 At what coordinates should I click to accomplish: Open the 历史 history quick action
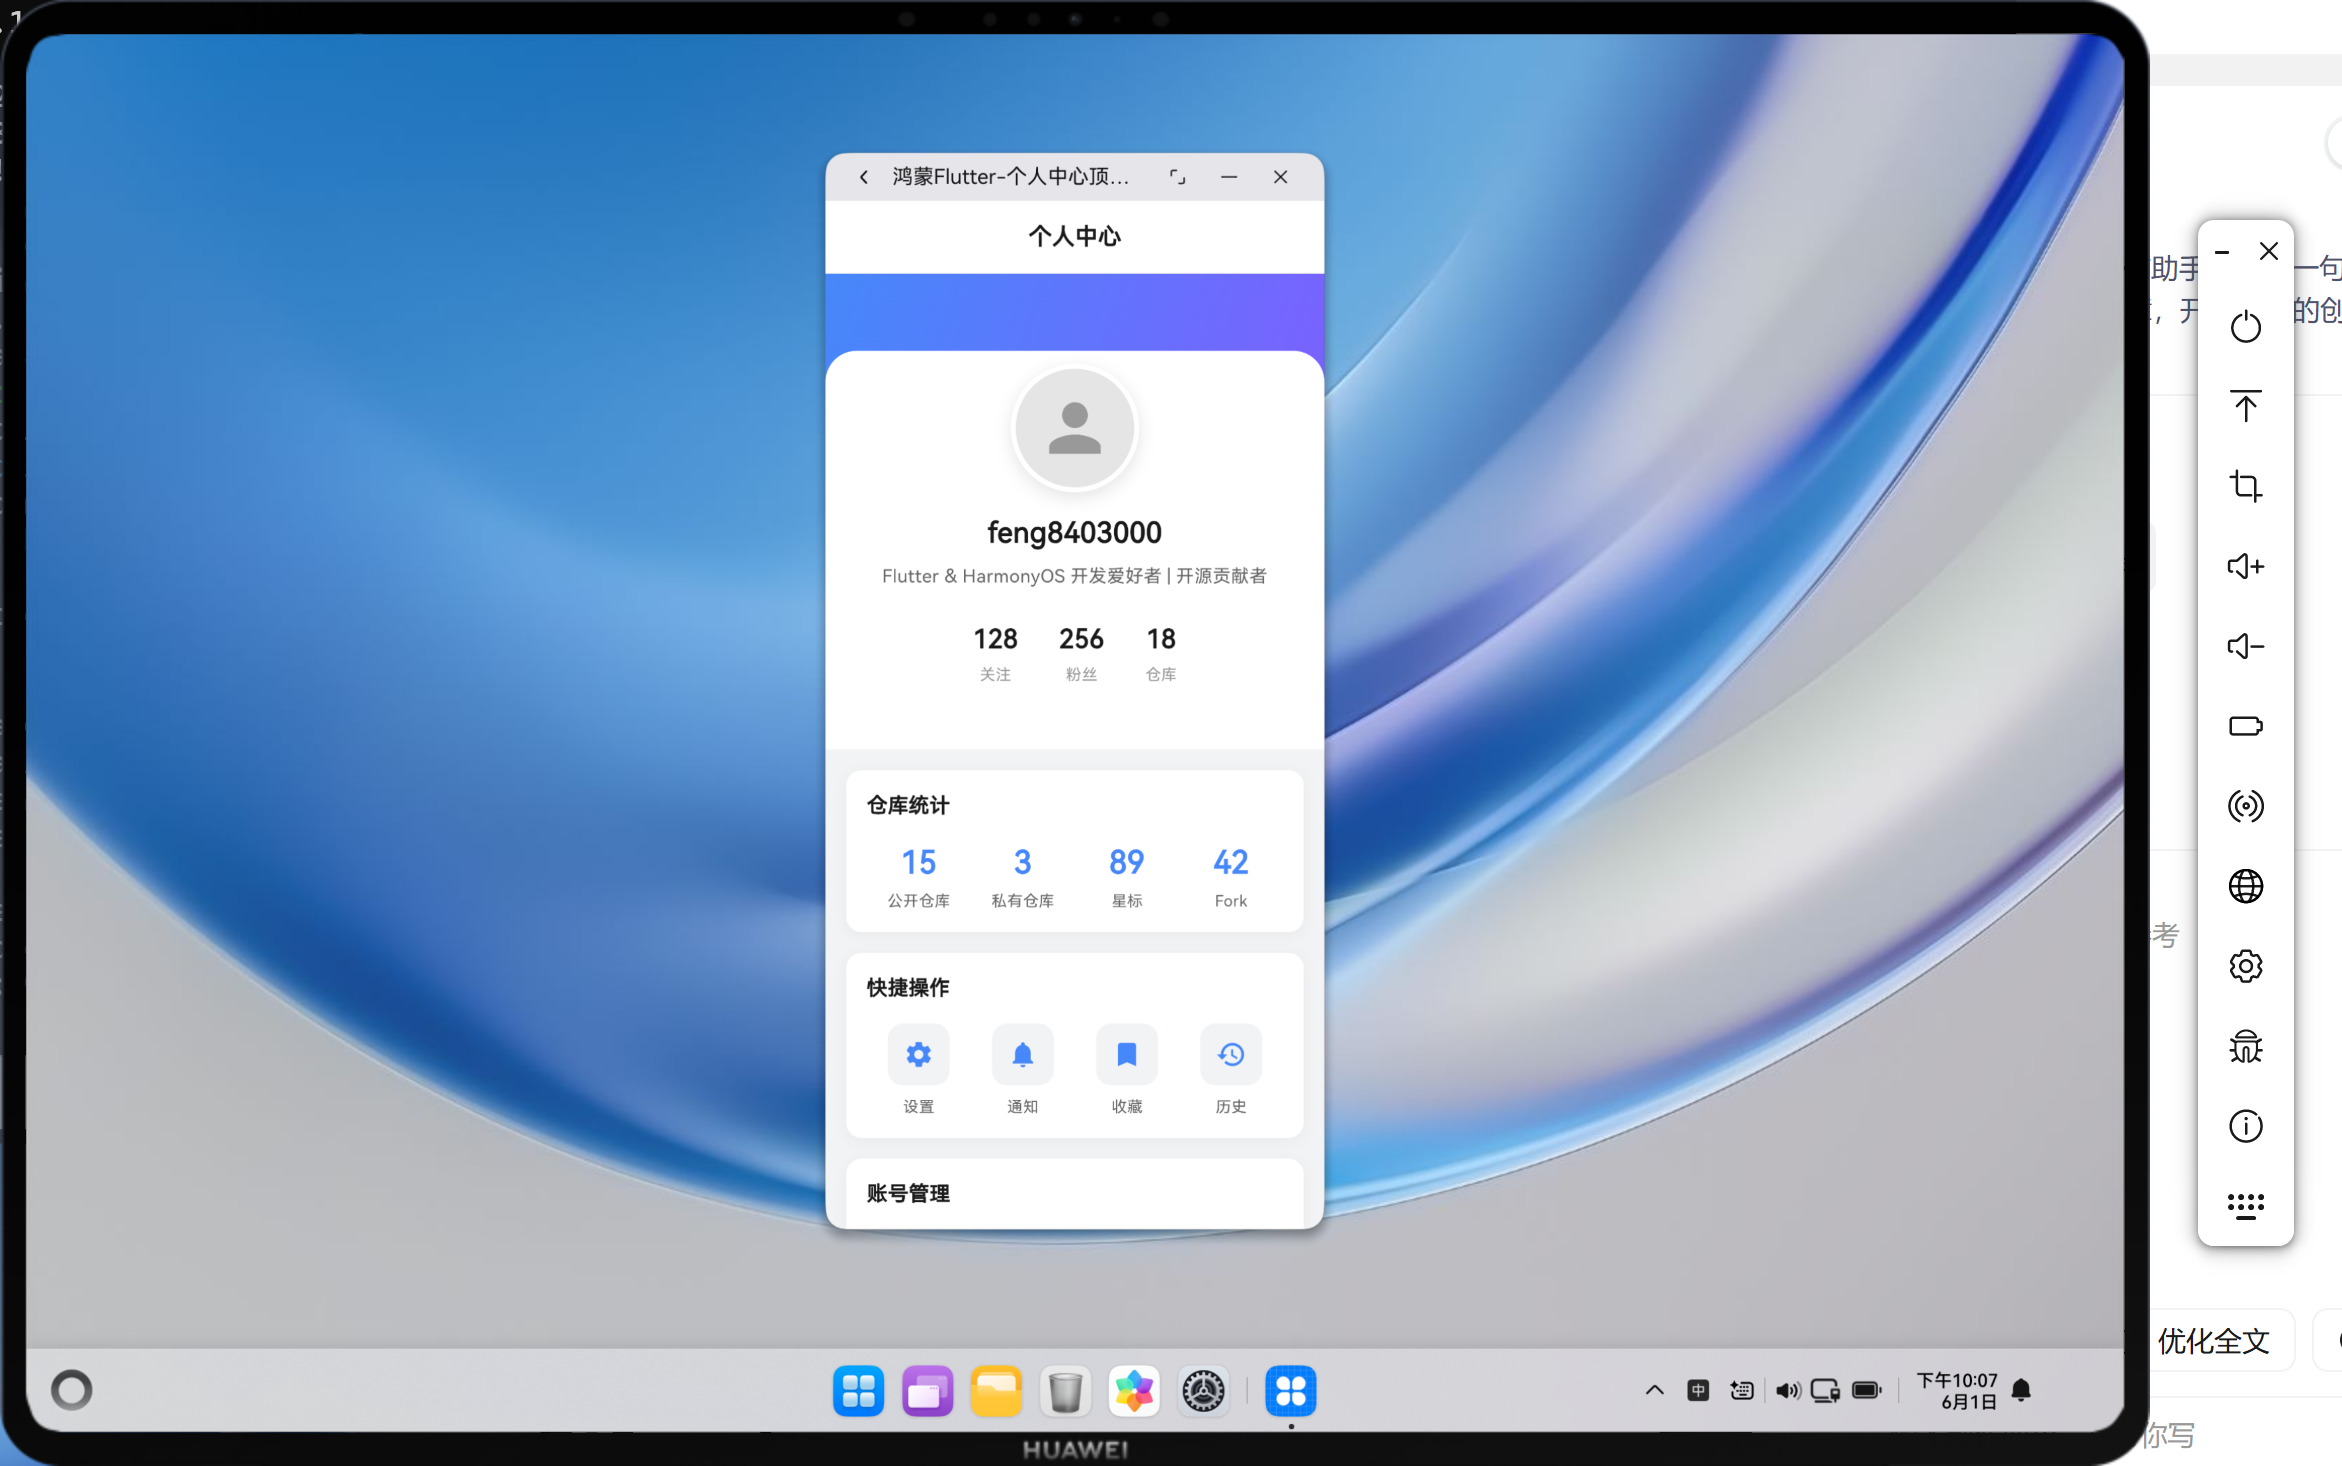1230,1069
